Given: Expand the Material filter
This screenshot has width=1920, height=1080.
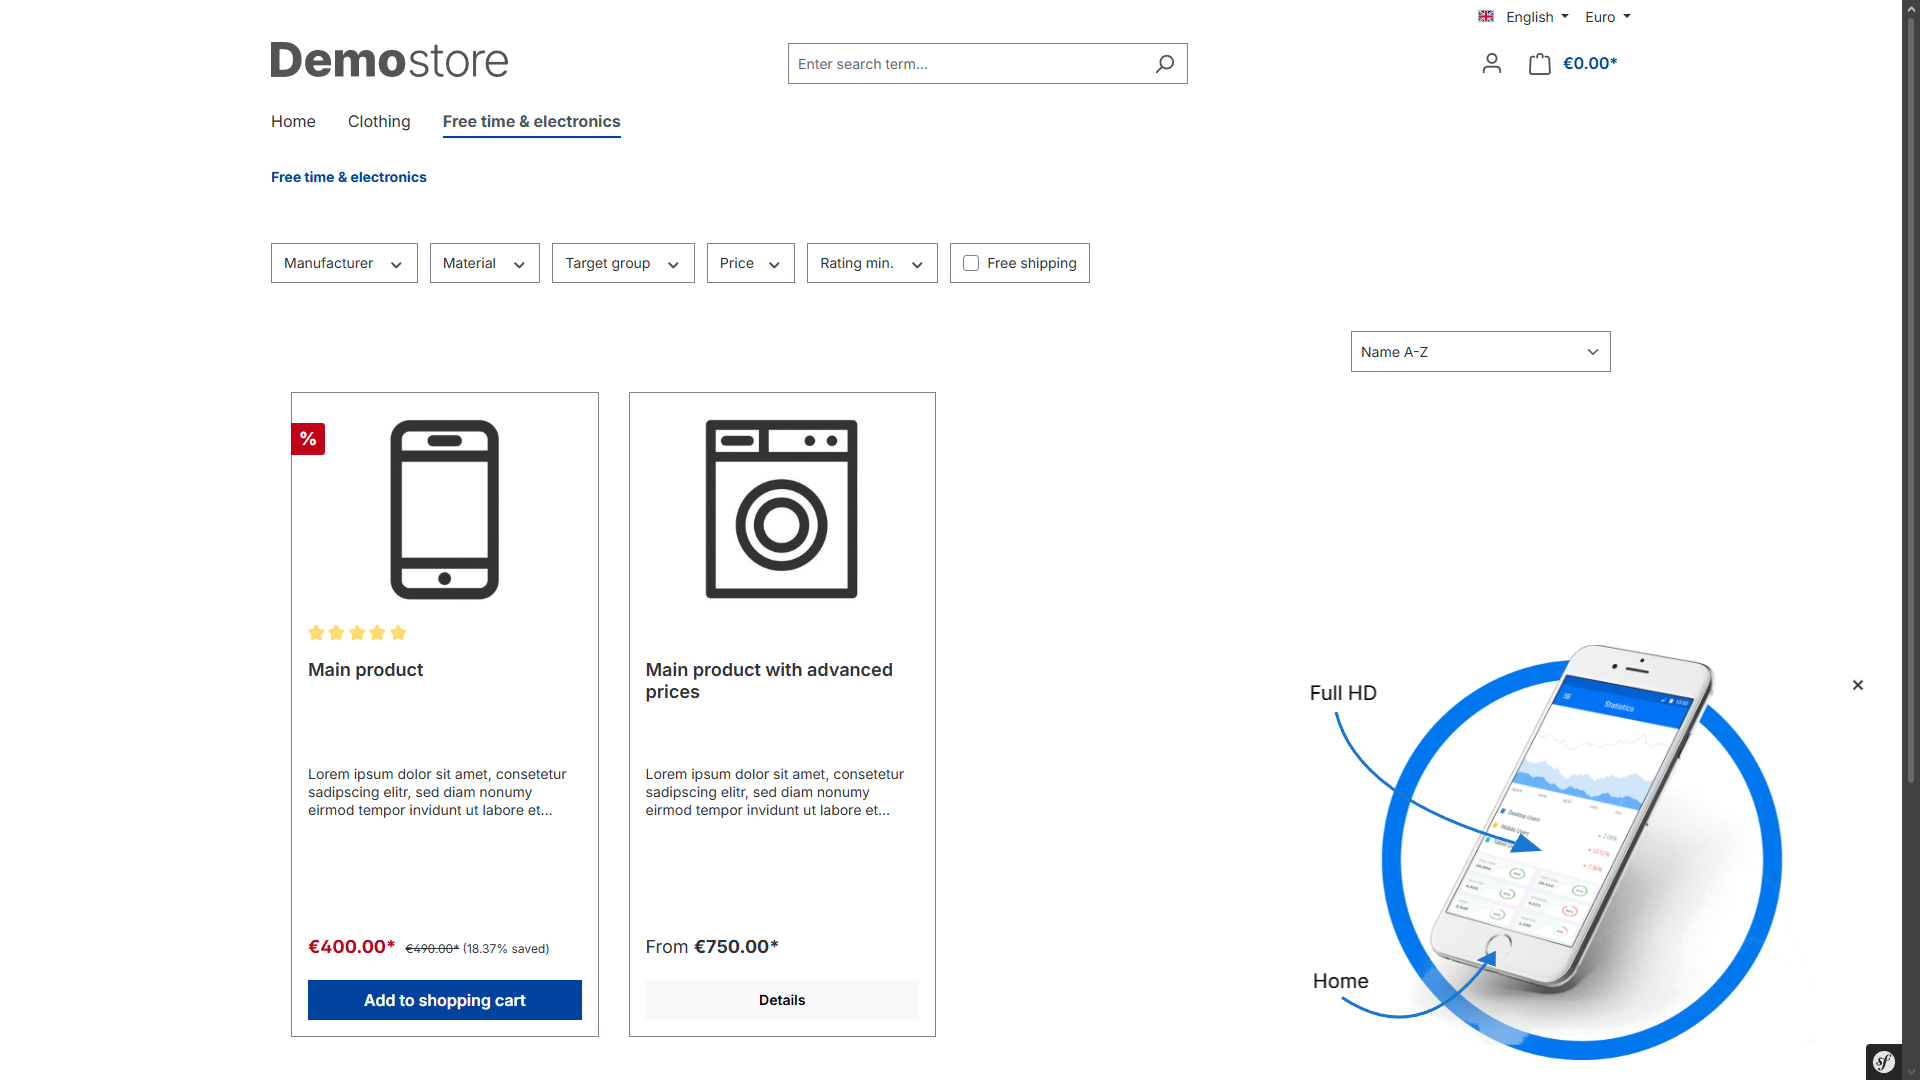Looking at the screenshot, I should pos(485,263).
